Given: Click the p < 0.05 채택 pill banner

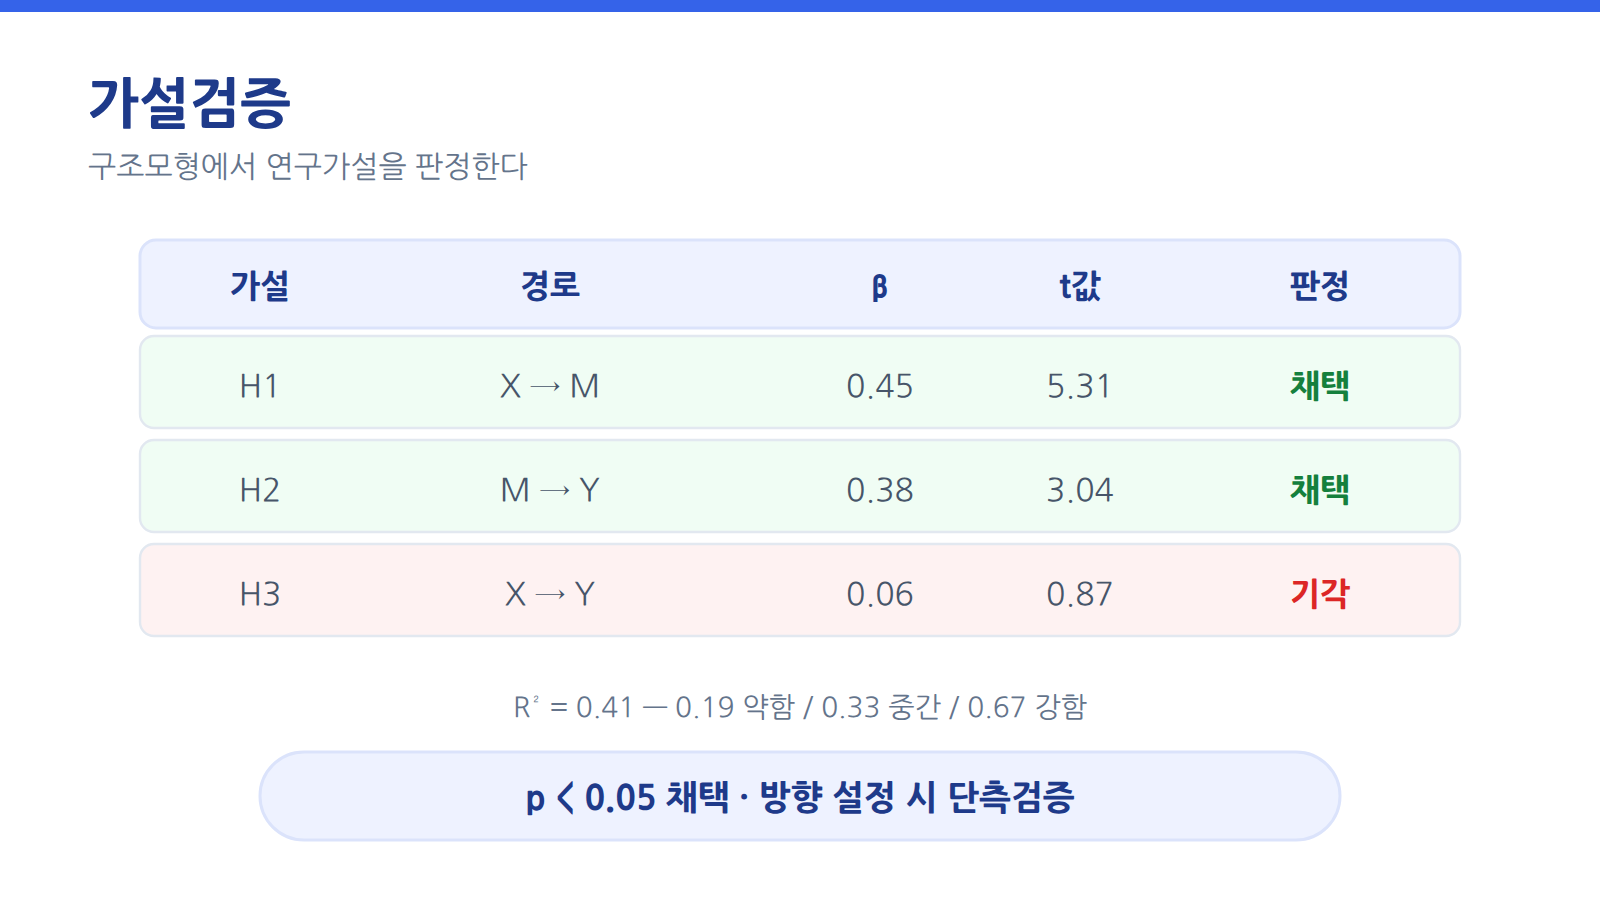Looking at the screenshot, I should (800, 796).
